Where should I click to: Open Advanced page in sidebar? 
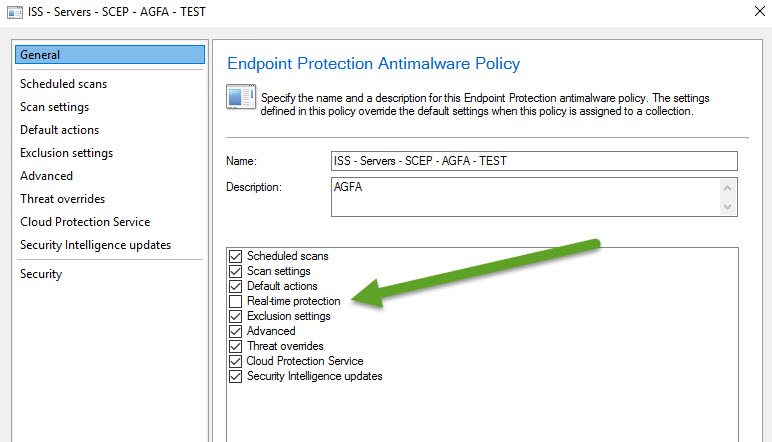[x=46, y=176]
